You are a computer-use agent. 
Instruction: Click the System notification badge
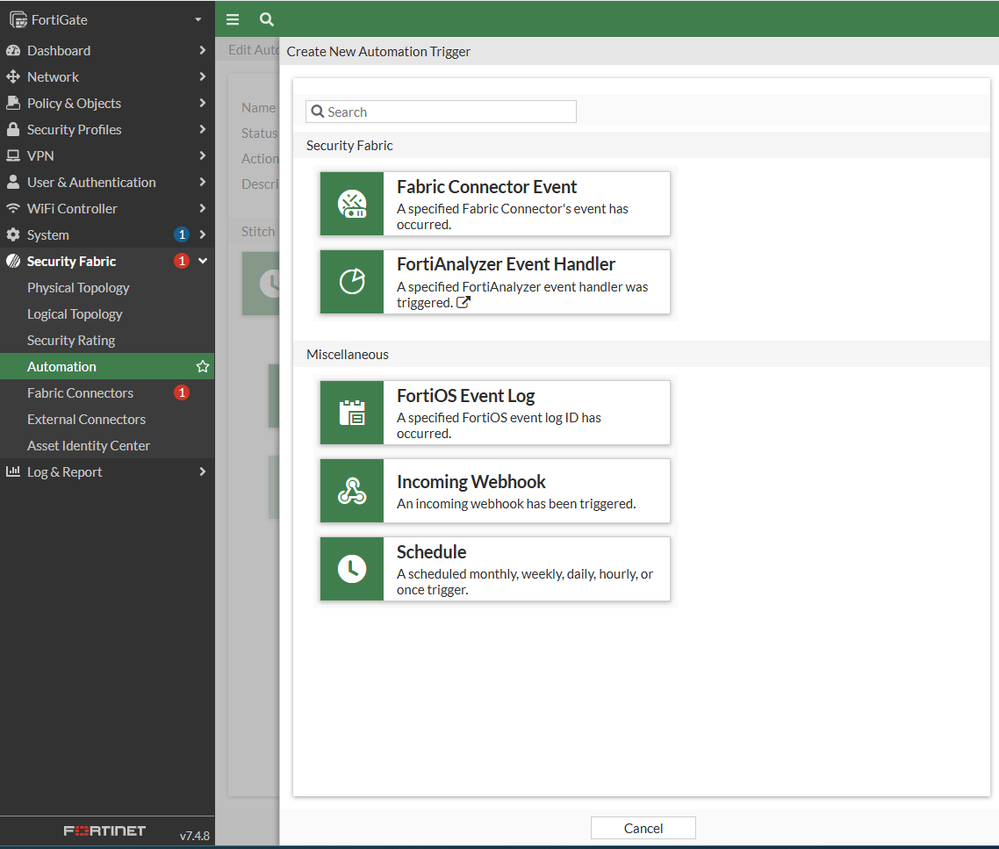click(181, 235)
